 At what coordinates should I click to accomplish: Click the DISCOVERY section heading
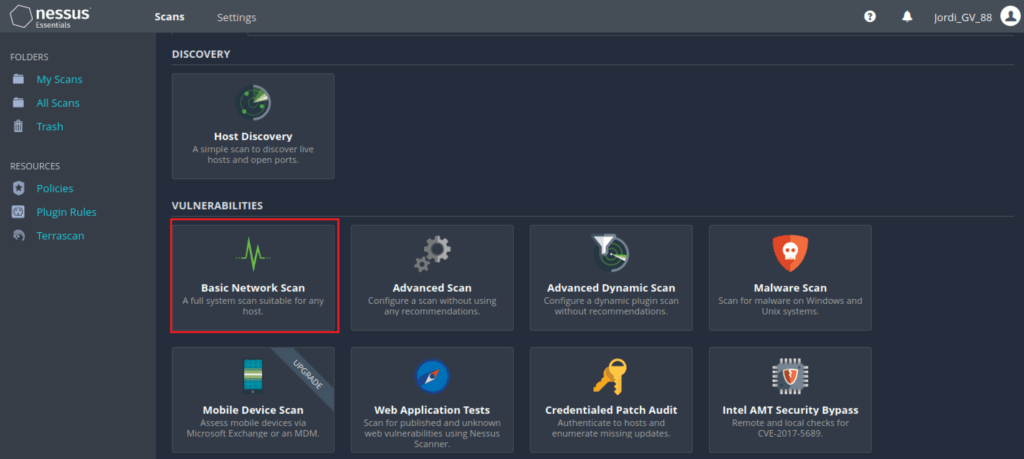pyautogui.click(x=200, y=54)
